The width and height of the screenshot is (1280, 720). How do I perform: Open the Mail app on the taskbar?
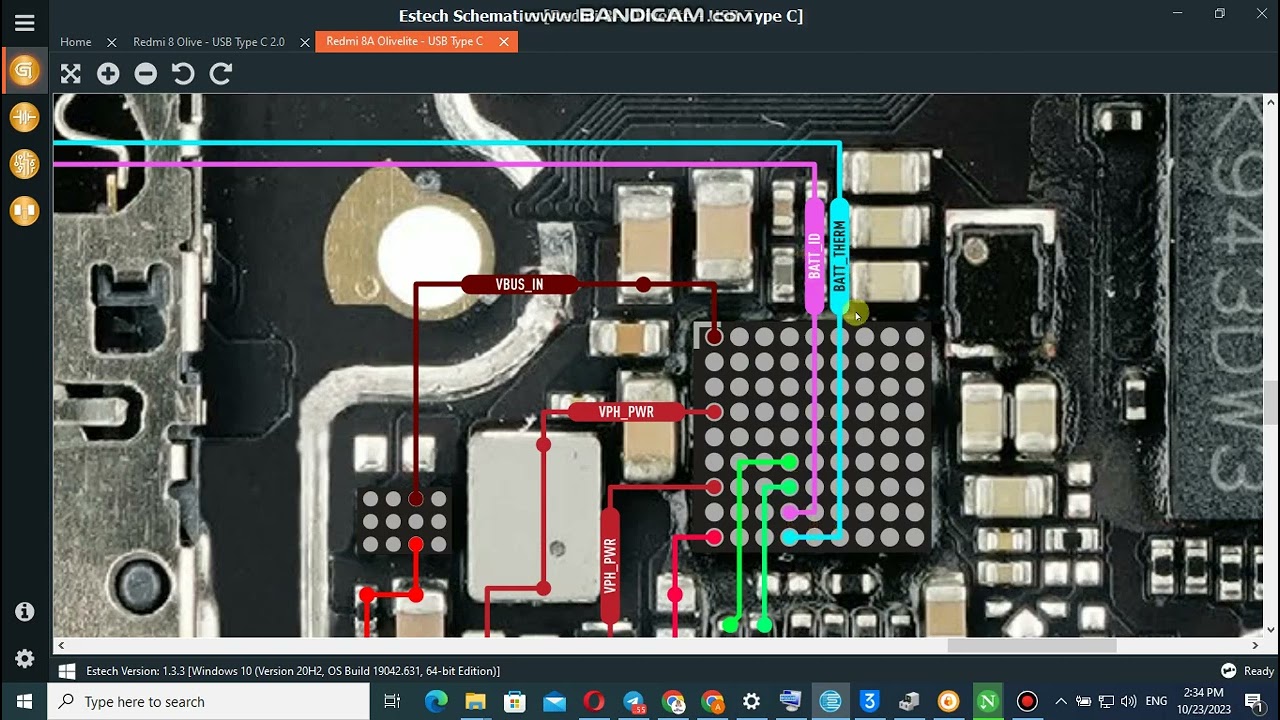click(x=555, y=701)
